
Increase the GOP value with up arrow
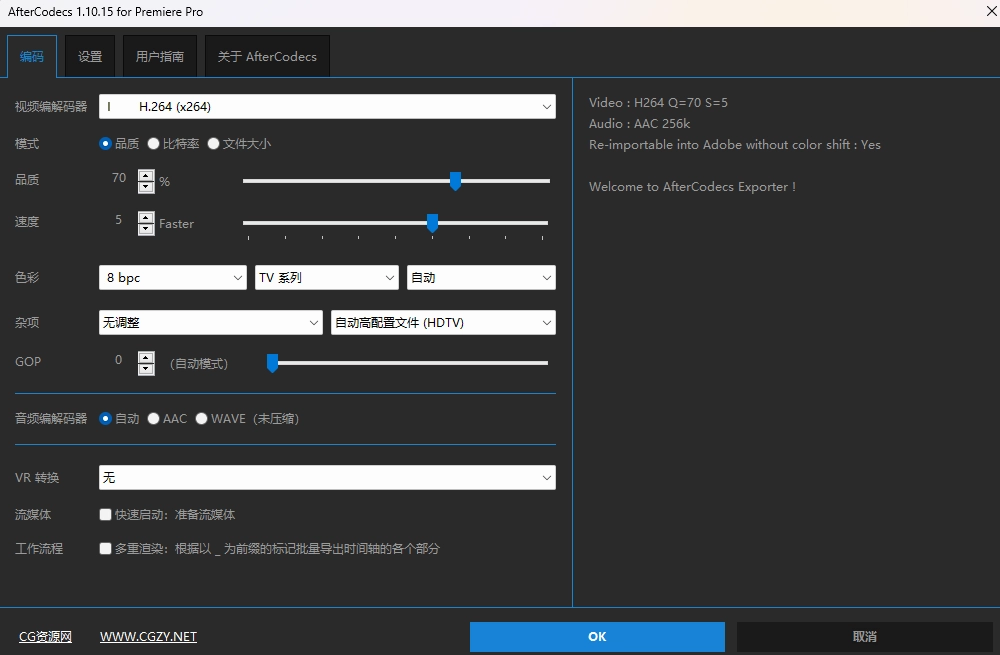[x=146, y=356]
